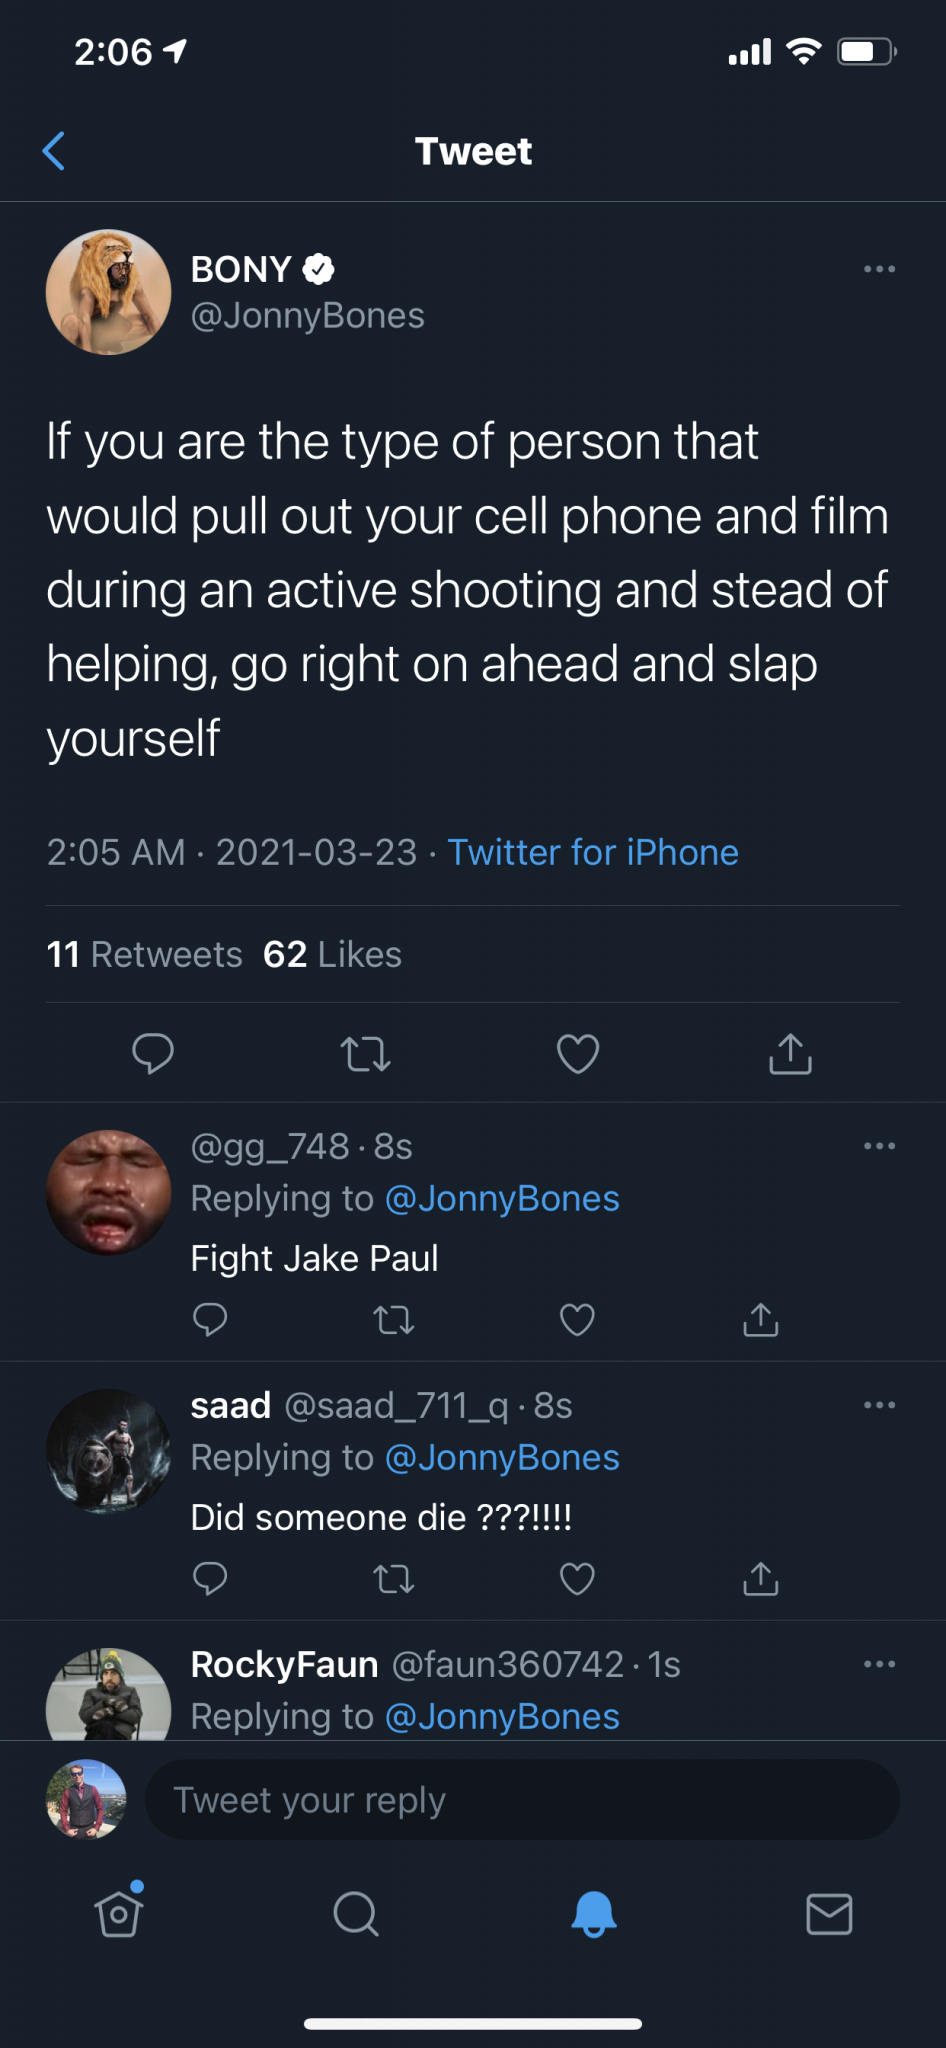View the 11 Retweets list
The height and width of the screenshot is (2048, 946).
click(x=144, y=955)
